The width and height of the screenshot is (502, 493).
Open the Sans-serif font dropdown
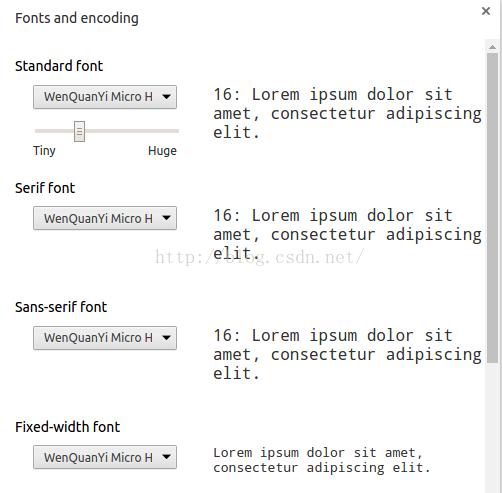105,338
